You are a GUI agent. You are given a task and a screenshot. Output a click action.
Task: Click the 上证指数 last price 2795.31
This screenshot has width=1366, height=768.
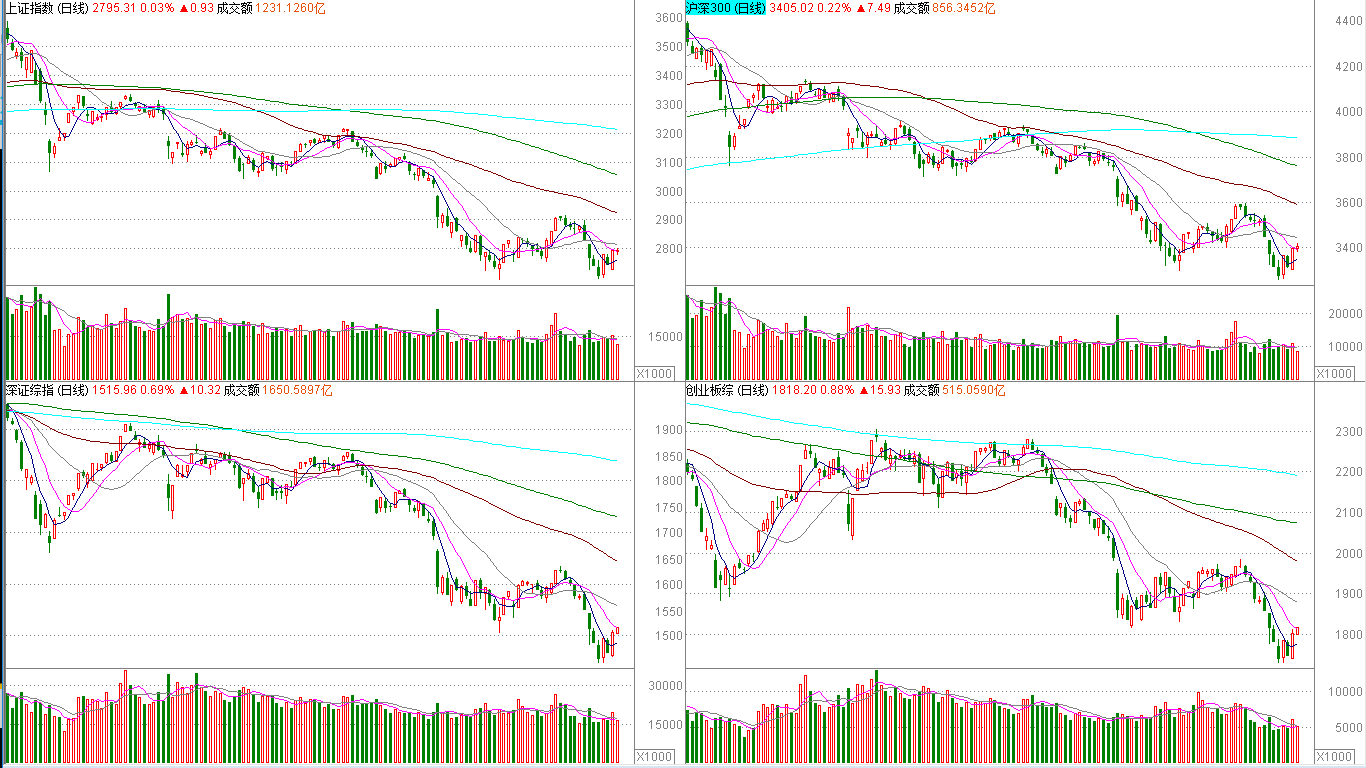tap(113, 8)
